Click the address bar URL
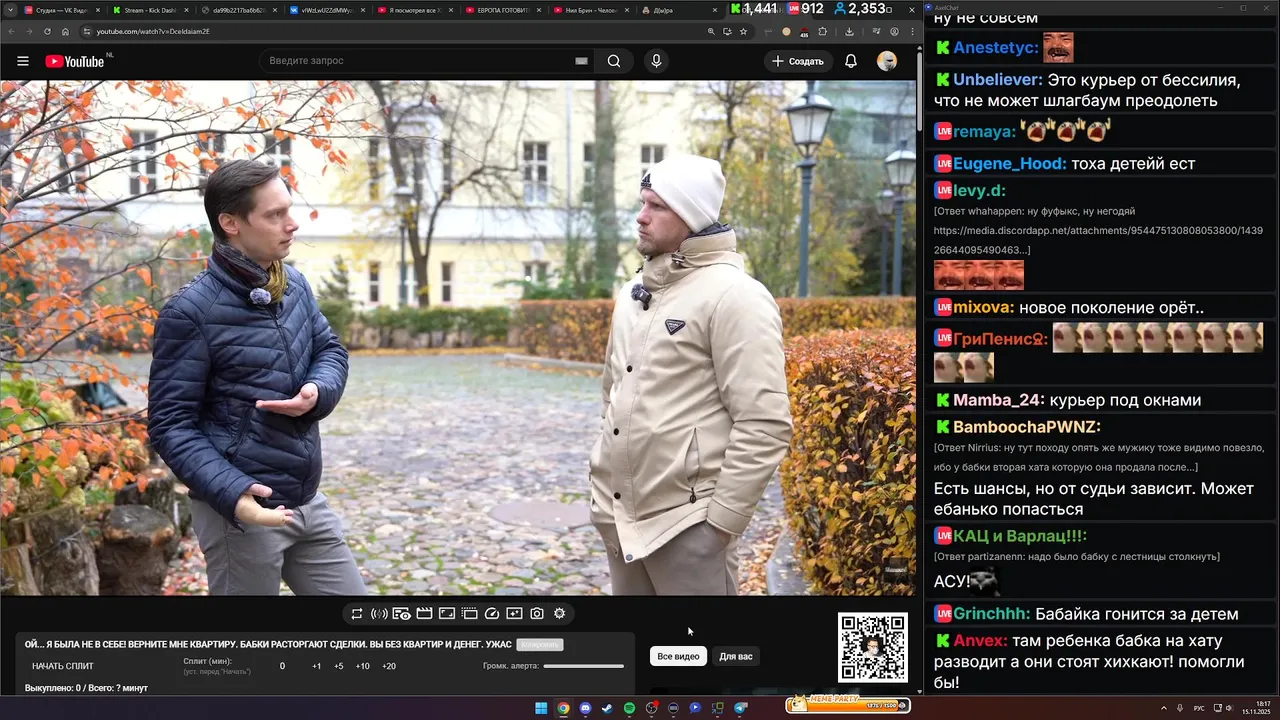 [154, 31]
